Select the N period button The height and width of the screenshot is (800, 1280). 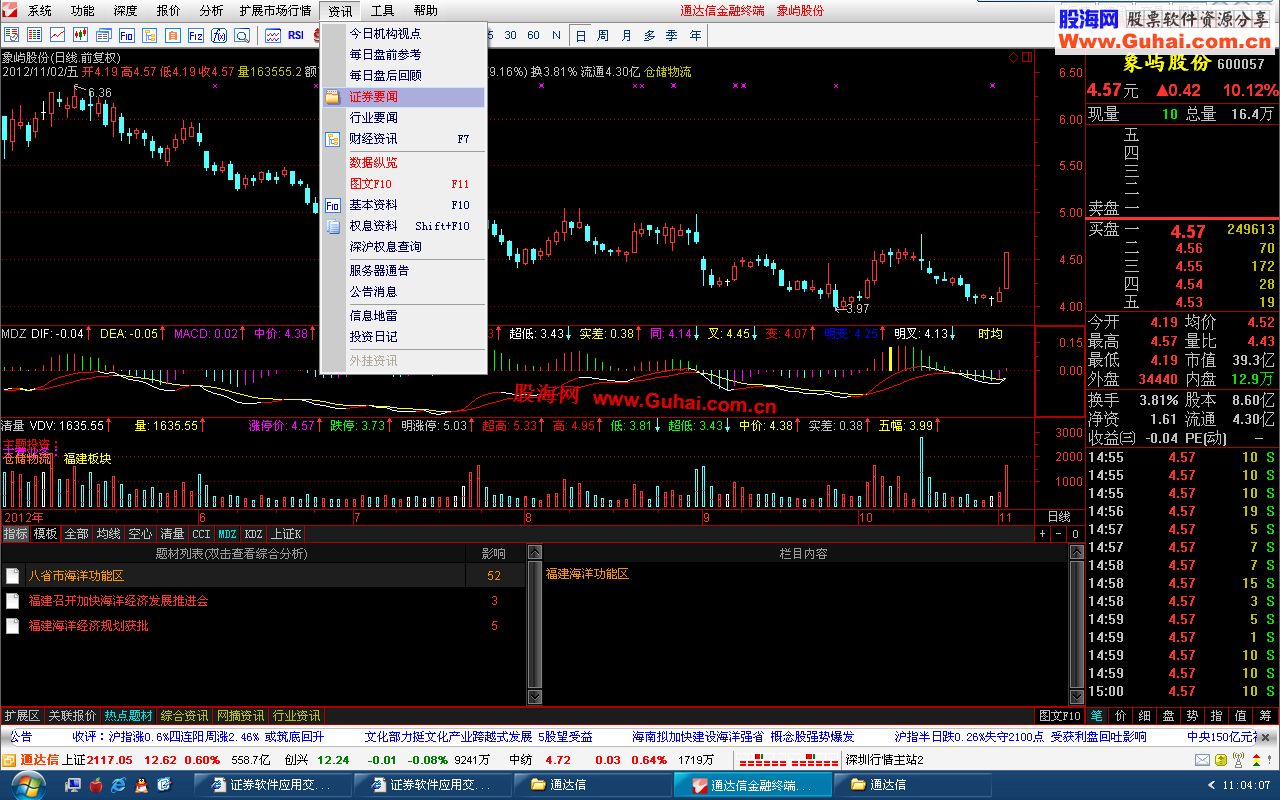coord(556,35)
